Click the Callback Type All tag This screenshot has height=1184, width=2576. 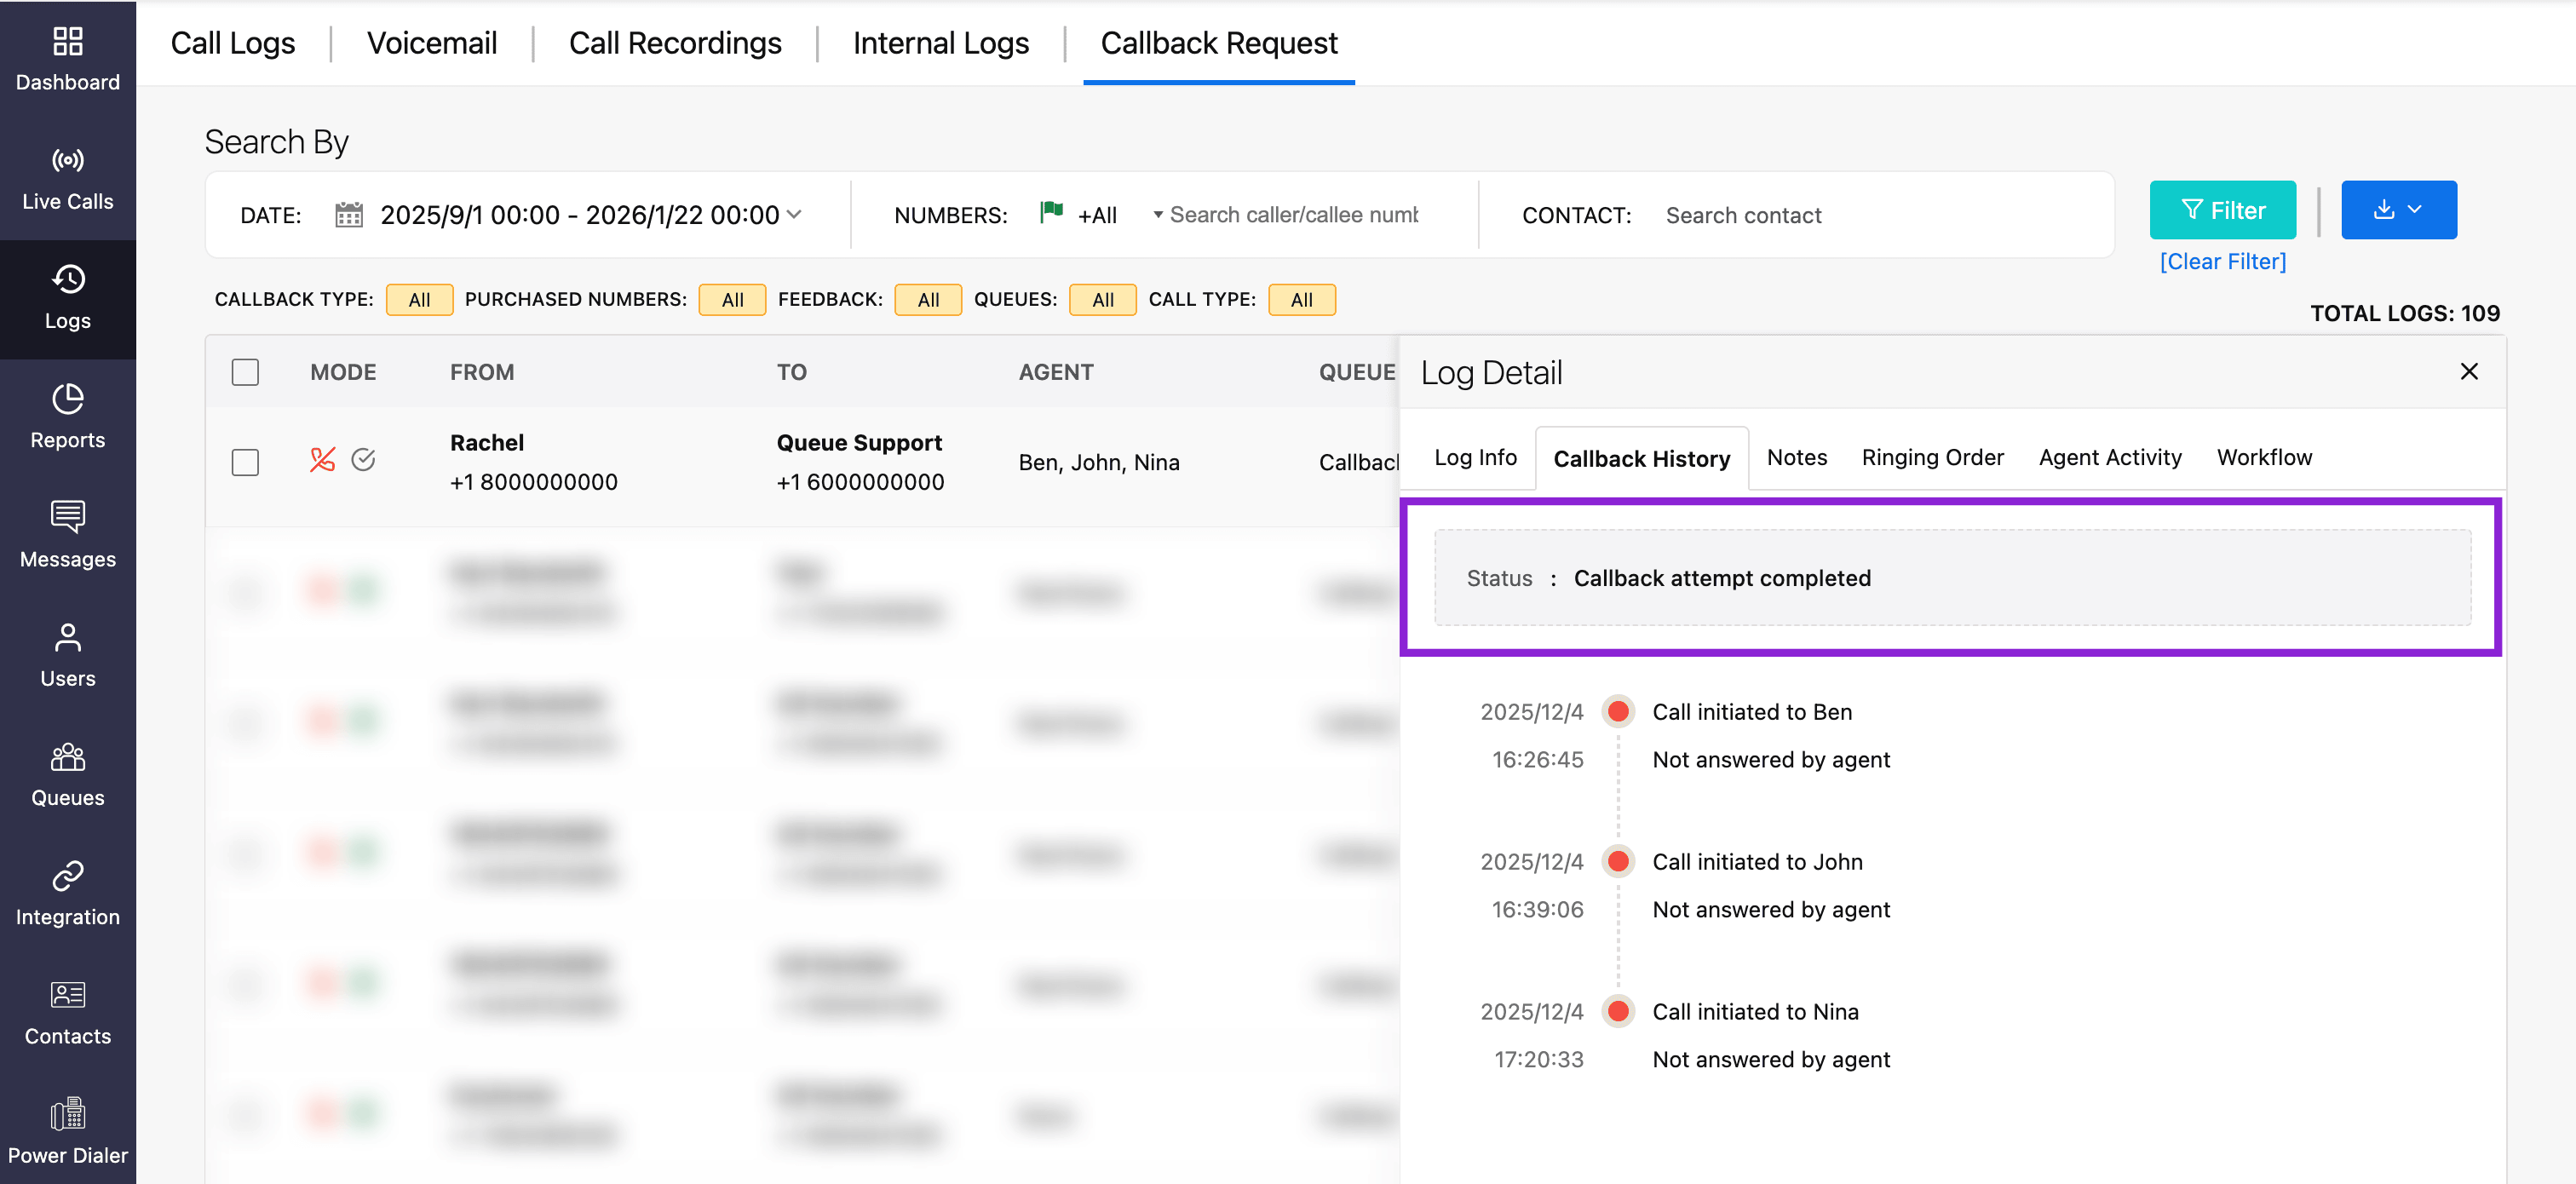pos(419,300)
